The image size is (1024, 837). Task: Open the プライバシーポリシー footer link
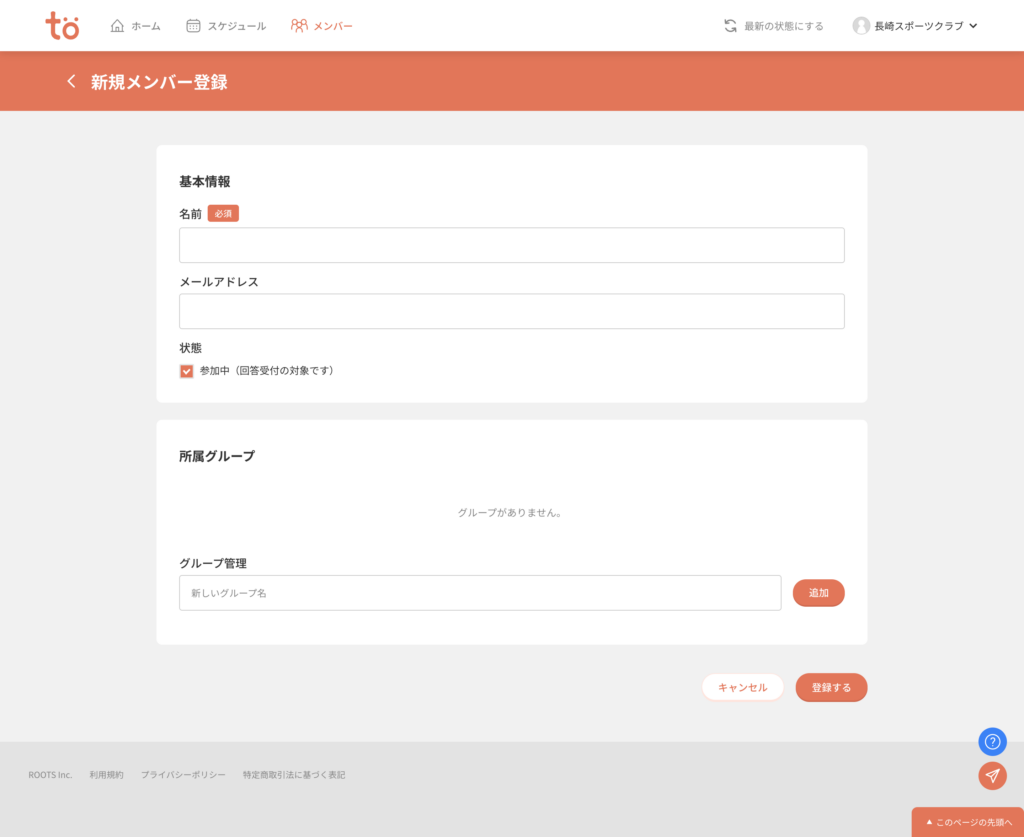184,775
